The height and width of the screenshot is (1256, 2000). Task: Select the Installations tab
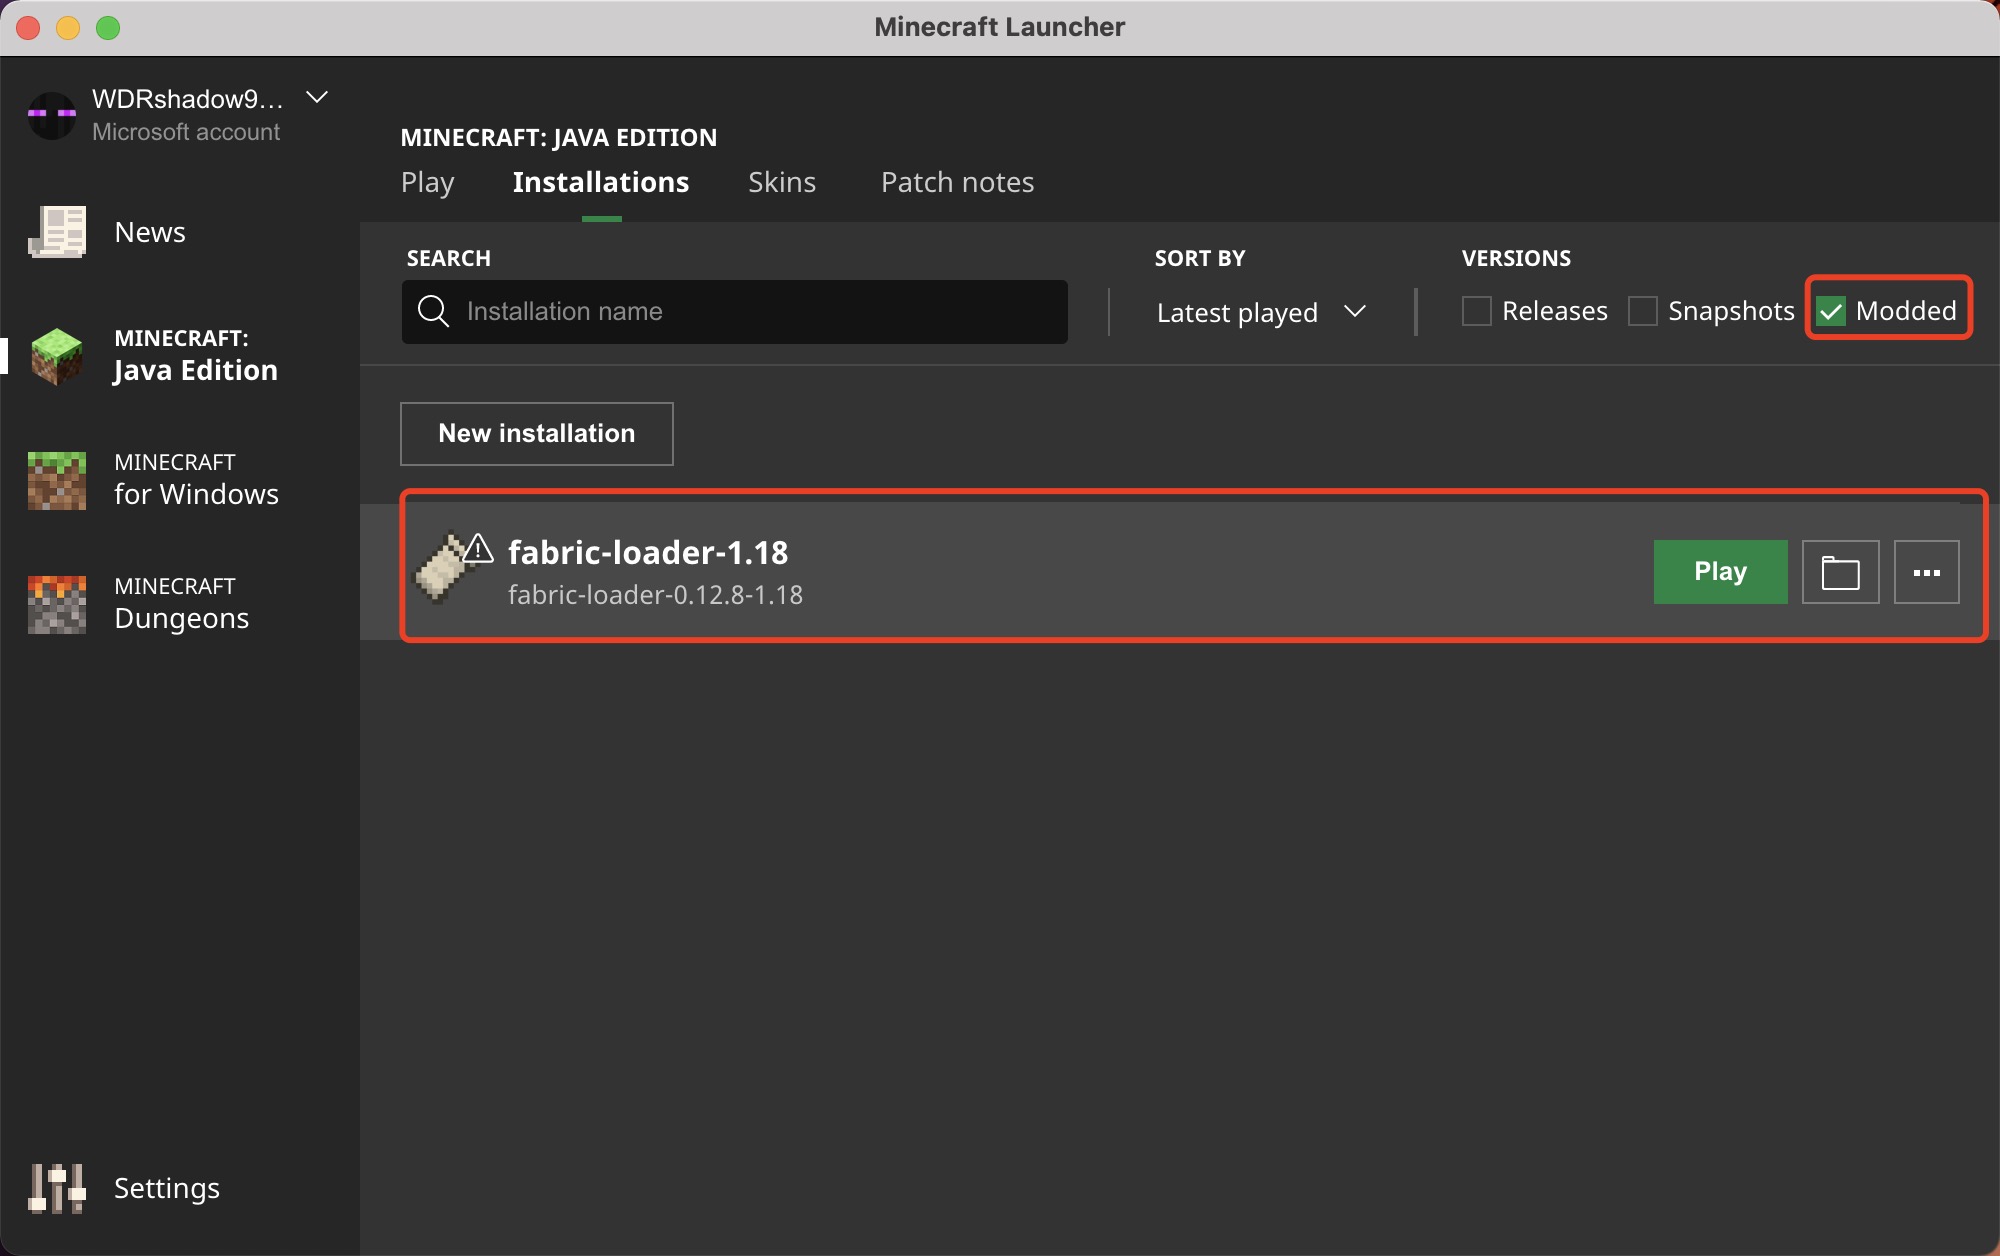tap(601, 182)
